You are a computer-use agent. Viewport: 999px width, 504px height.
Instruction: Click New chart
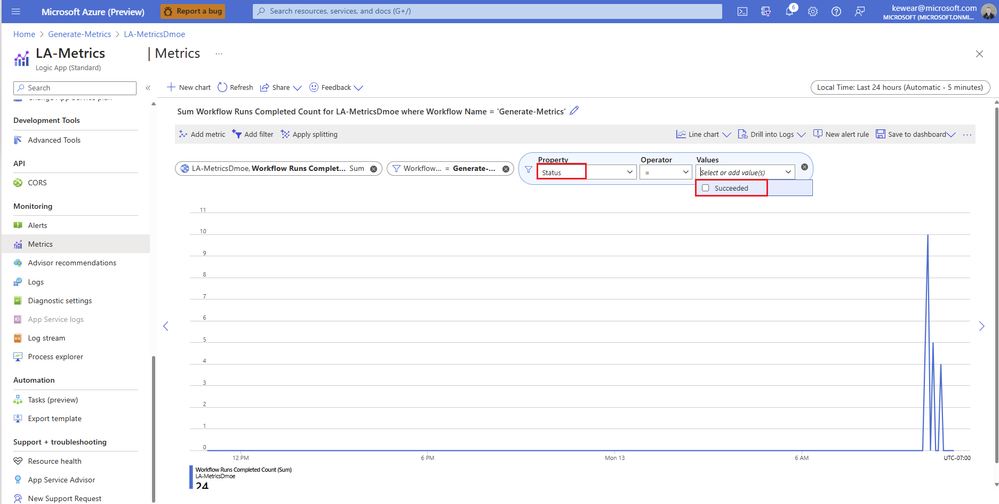tap(189, 87)
